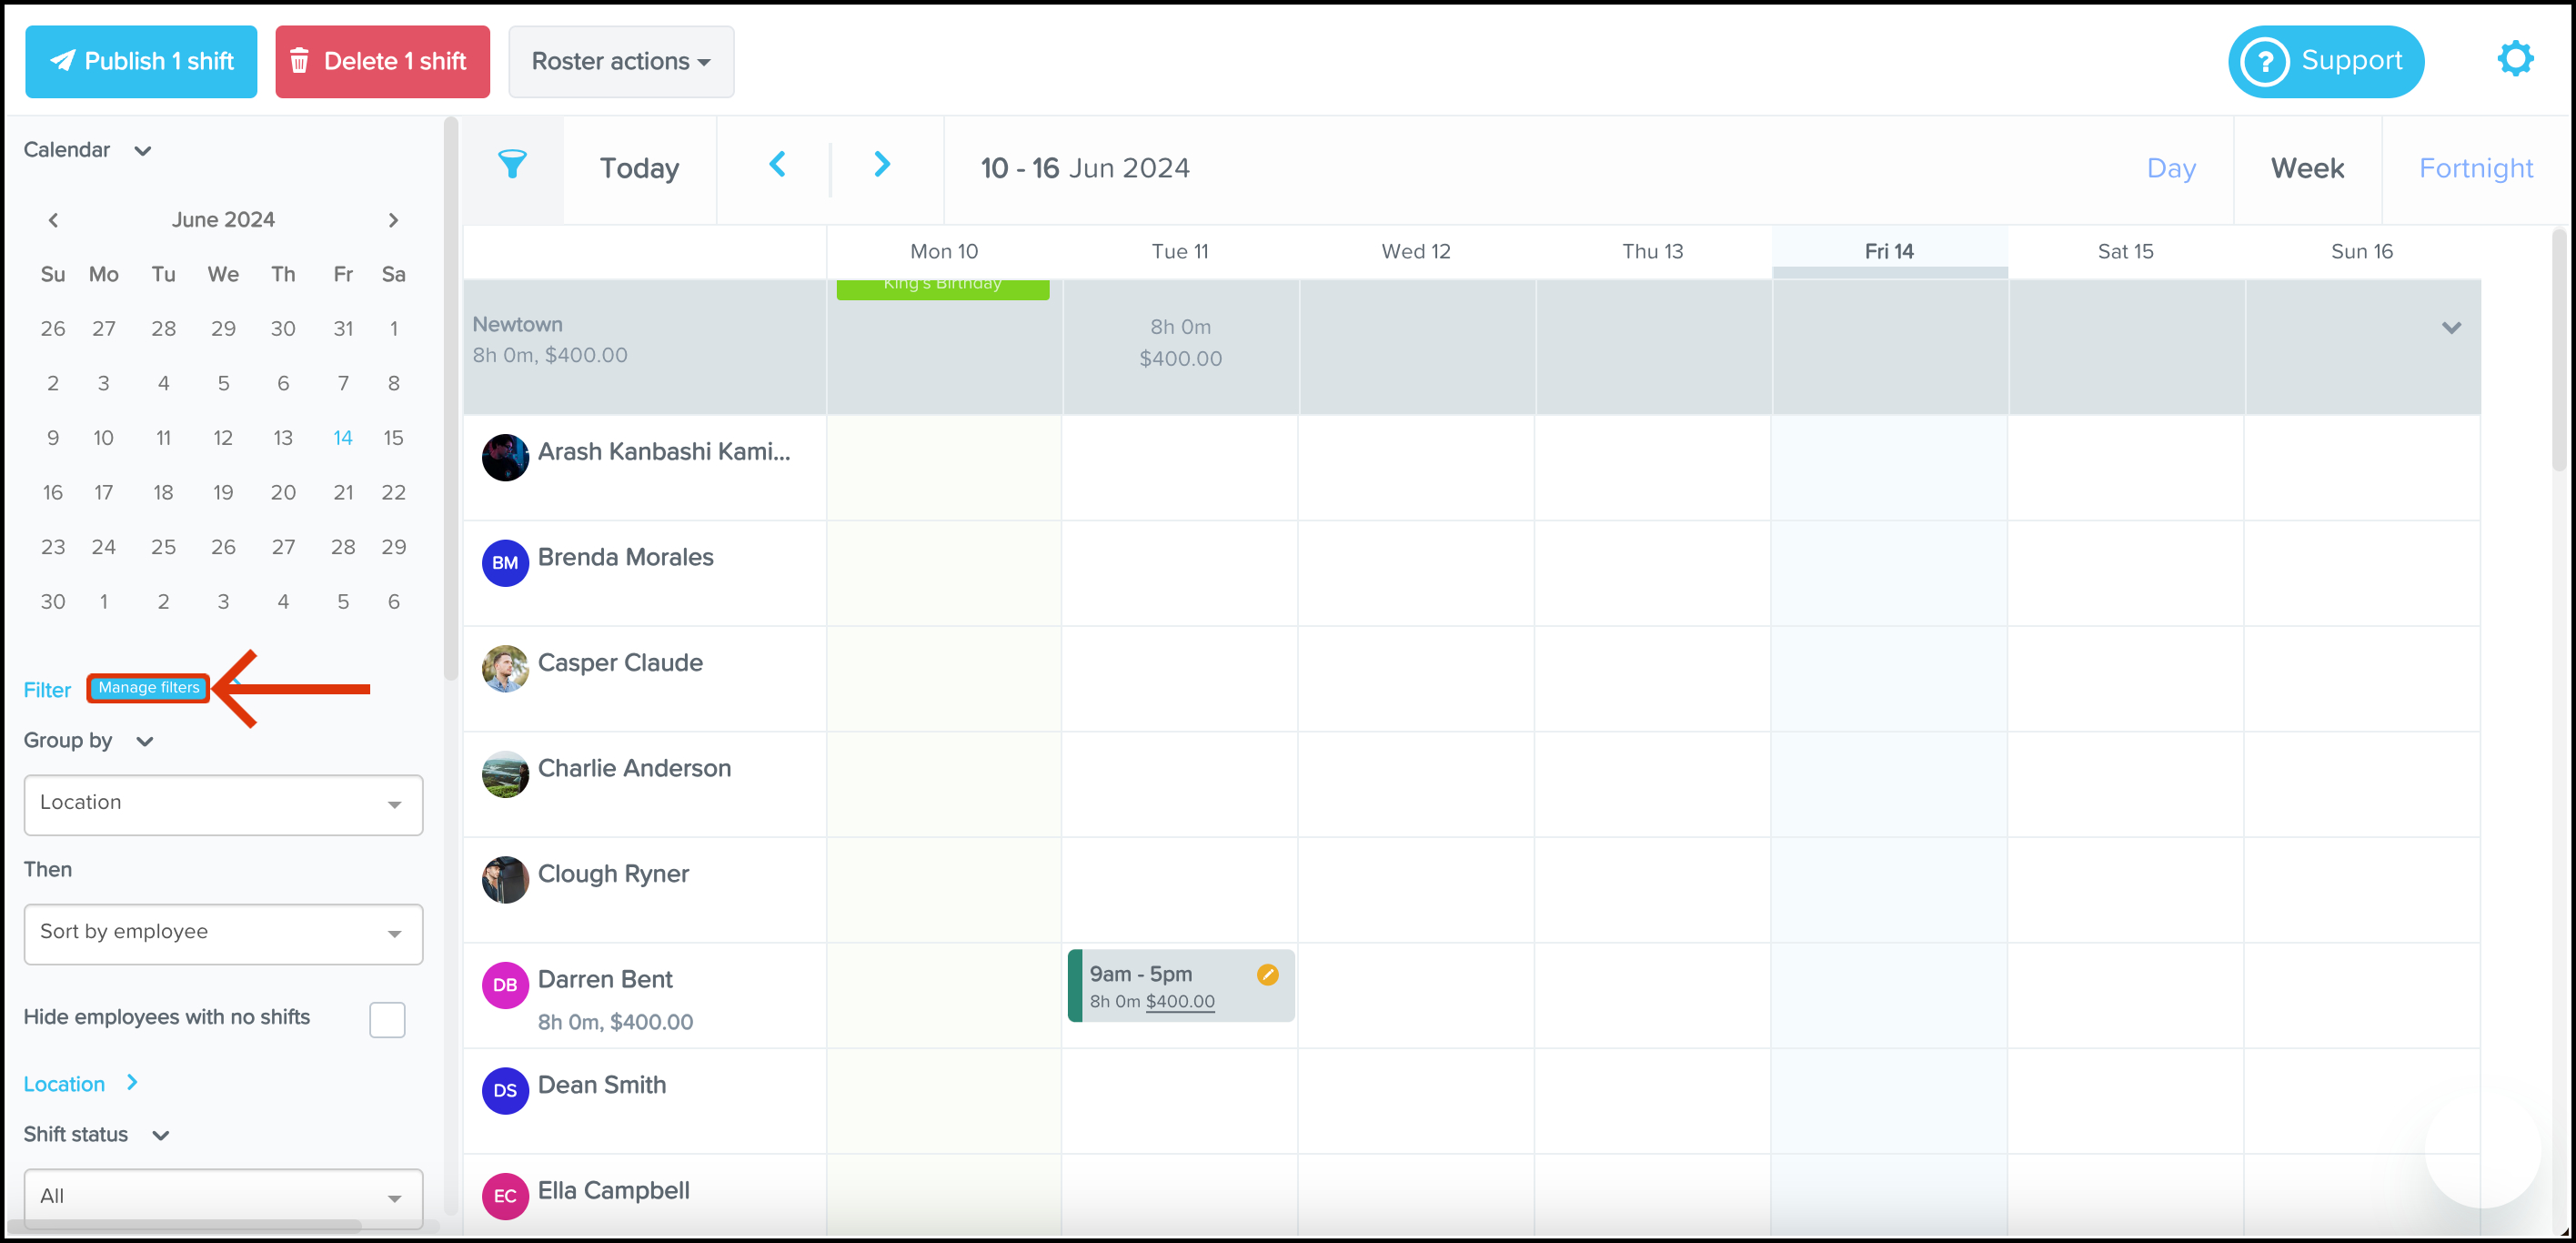
Task: Toggle Hide employees with no shifts checkbox
Action: coord(387,1019)
